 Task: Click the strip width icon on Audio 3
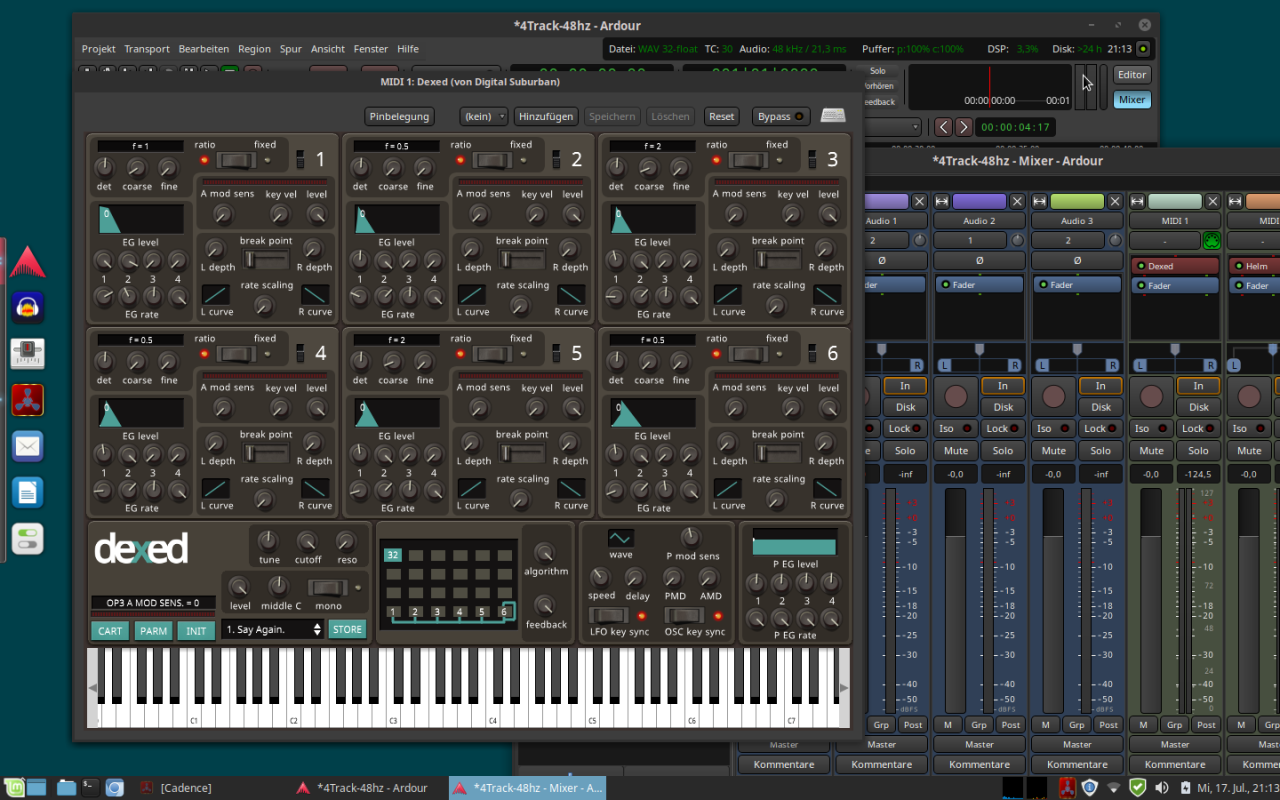tap(1040, 202)
